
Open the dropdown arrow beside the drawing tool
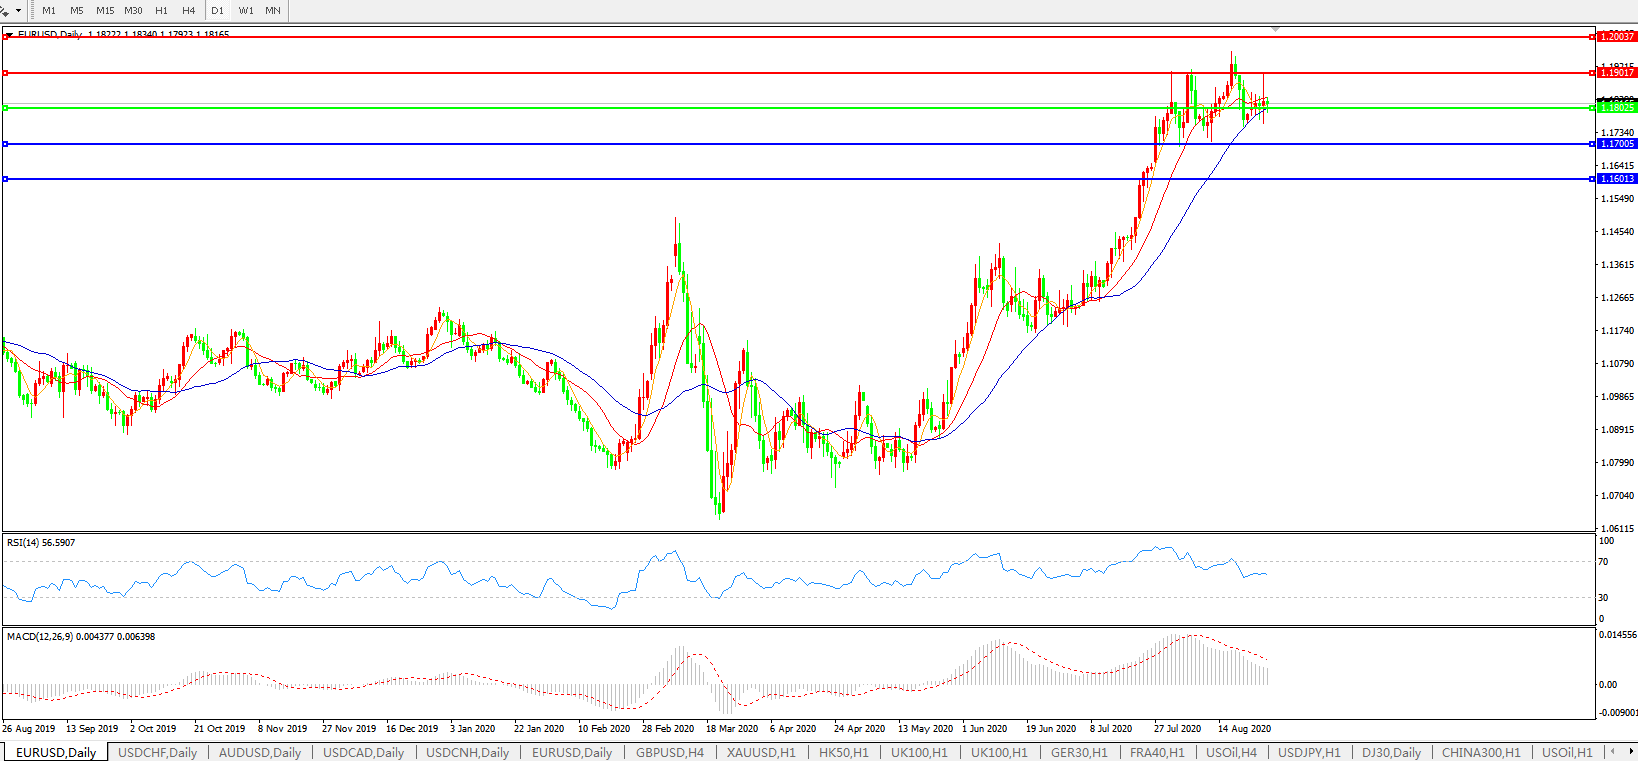19,11
